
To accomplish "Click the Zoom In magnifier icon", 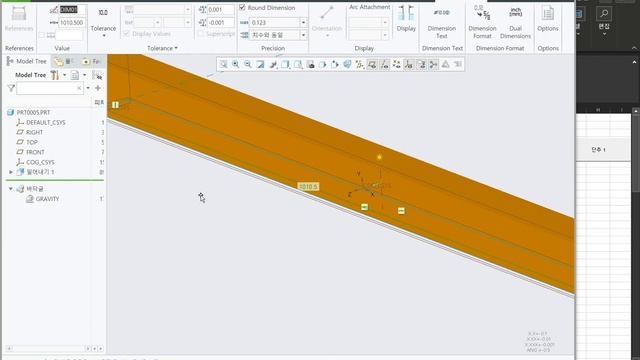I will [x=236, y=64].
